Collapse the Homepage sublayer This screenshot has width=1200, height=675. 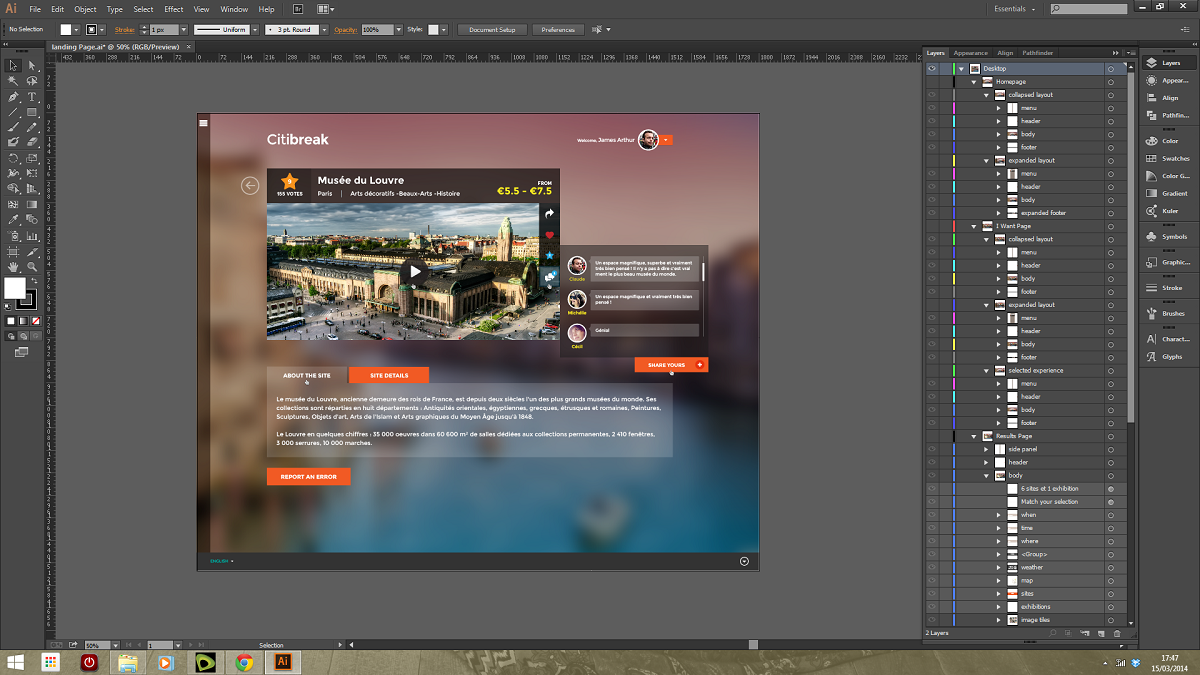(974, 82)
